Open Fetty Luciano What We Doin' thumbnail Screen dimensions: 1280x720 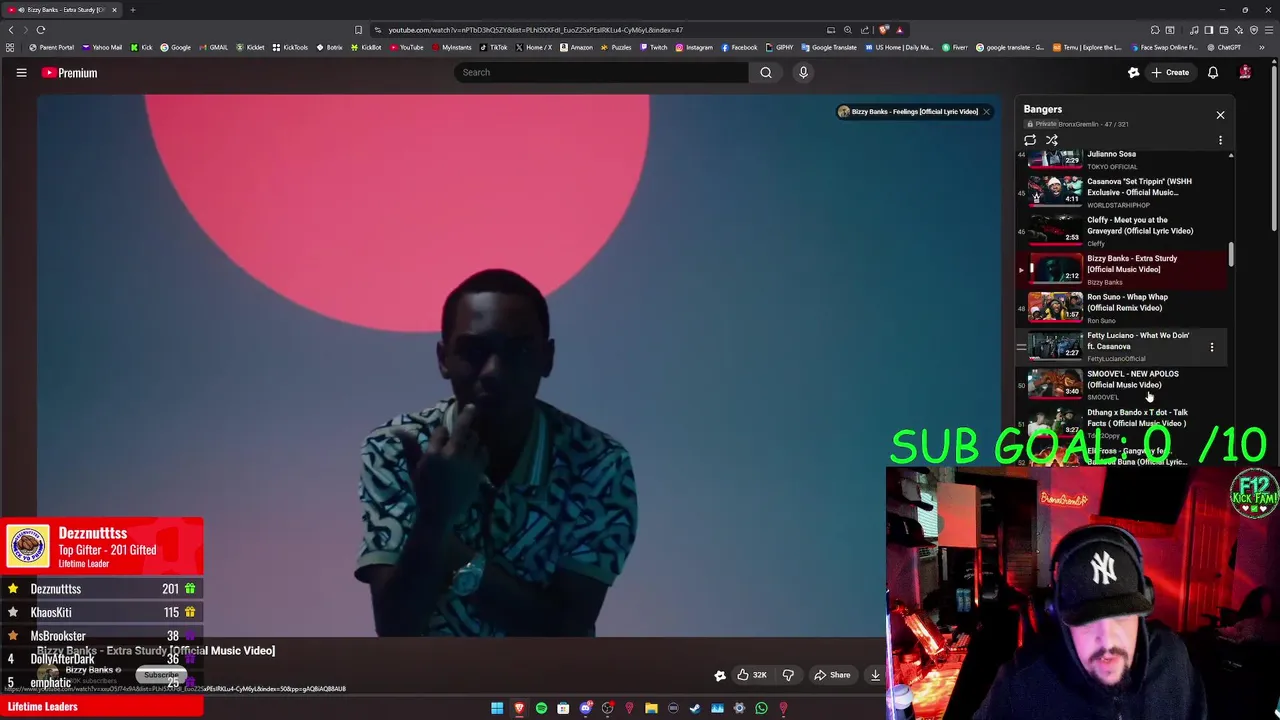coord(1056,346)
